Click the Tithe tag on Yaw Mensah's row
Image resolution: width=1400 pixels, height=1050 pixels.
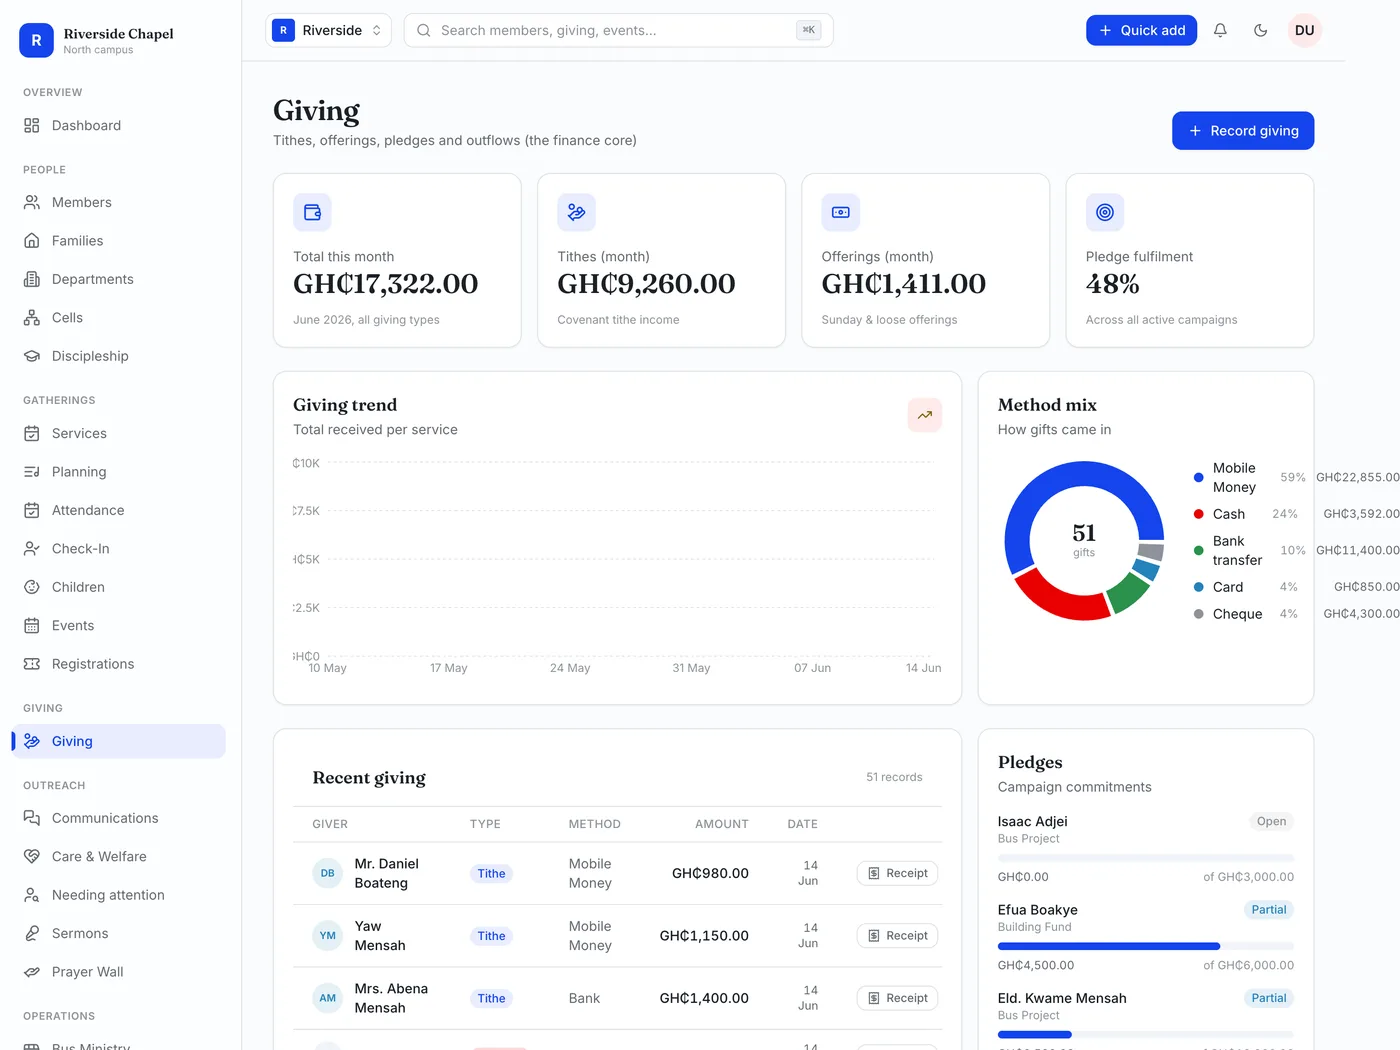[x=491, y=936]
